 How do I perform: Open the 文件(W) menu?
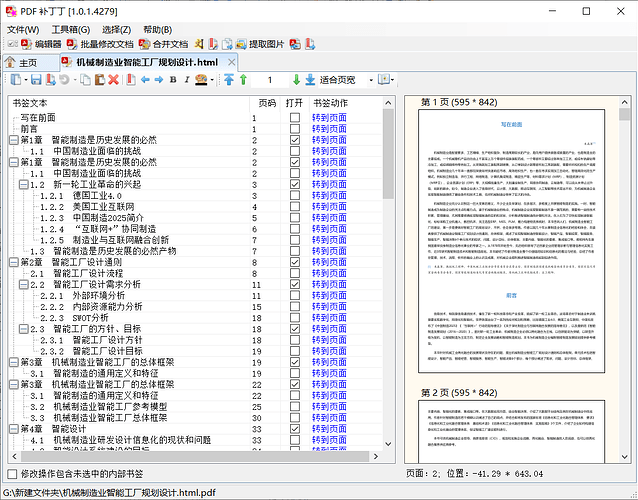point(24,30)
